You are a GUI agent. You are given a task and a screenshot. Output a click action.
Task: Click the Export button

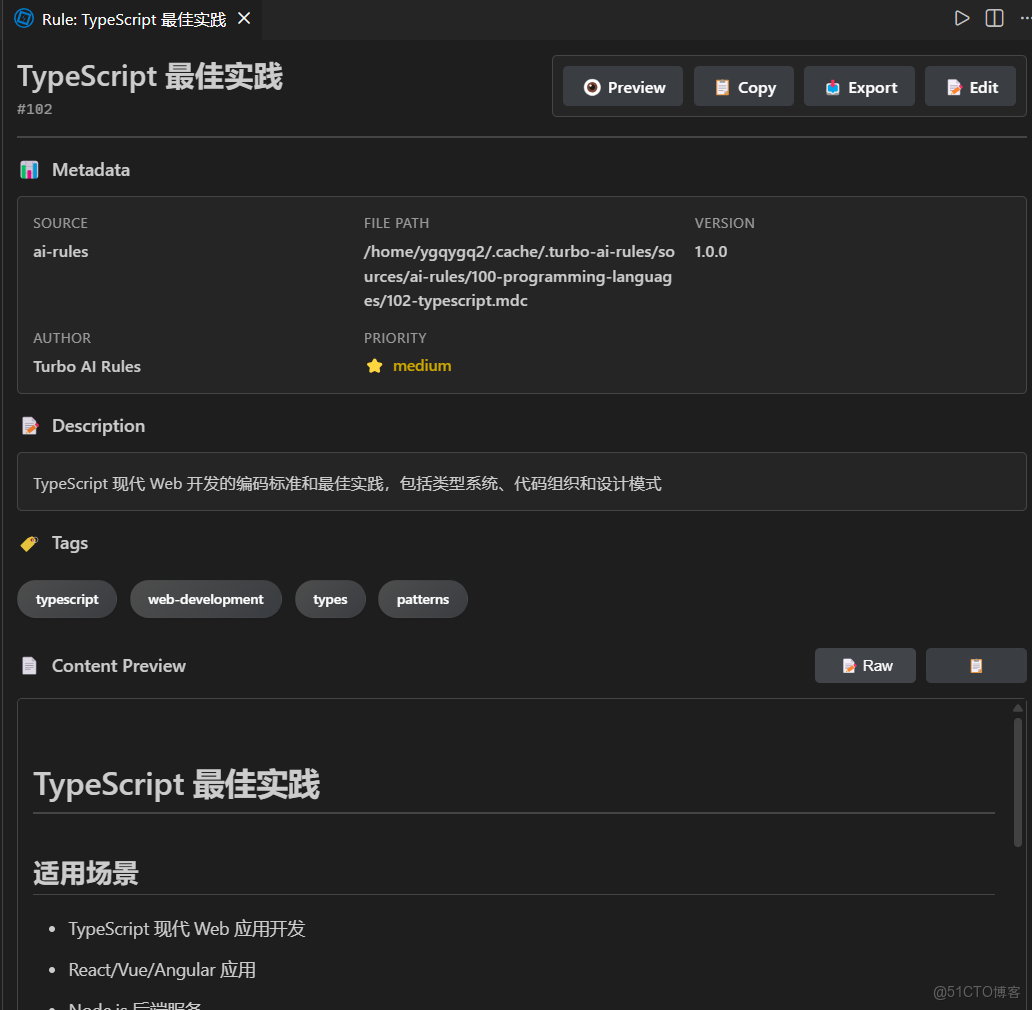(859, 86)
